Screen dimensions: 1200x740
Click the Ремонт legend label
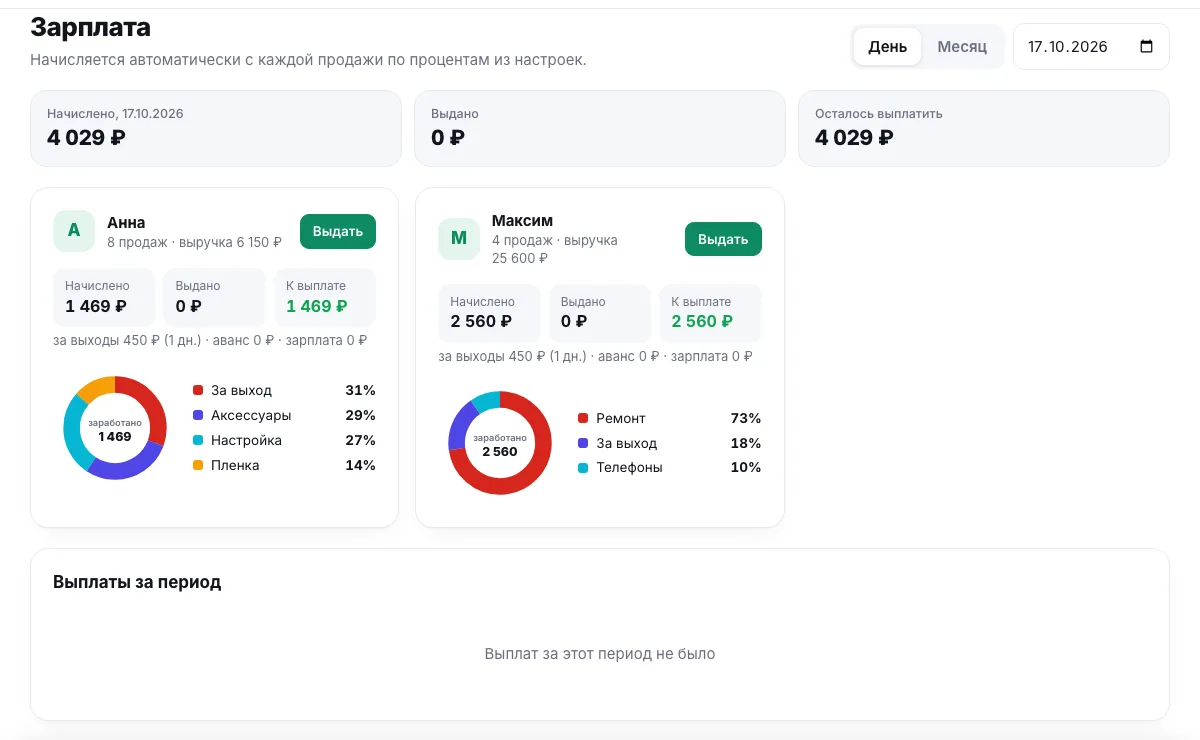(621, 418)
